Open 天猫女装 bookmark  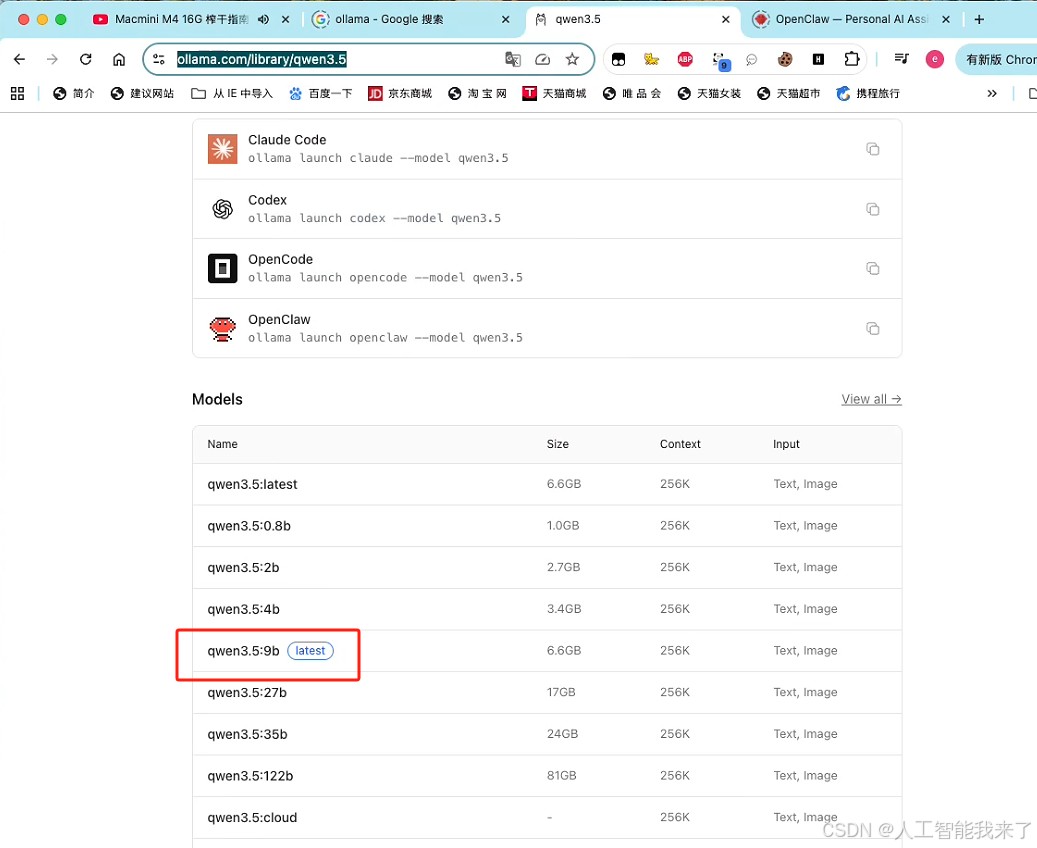(709, 93)
